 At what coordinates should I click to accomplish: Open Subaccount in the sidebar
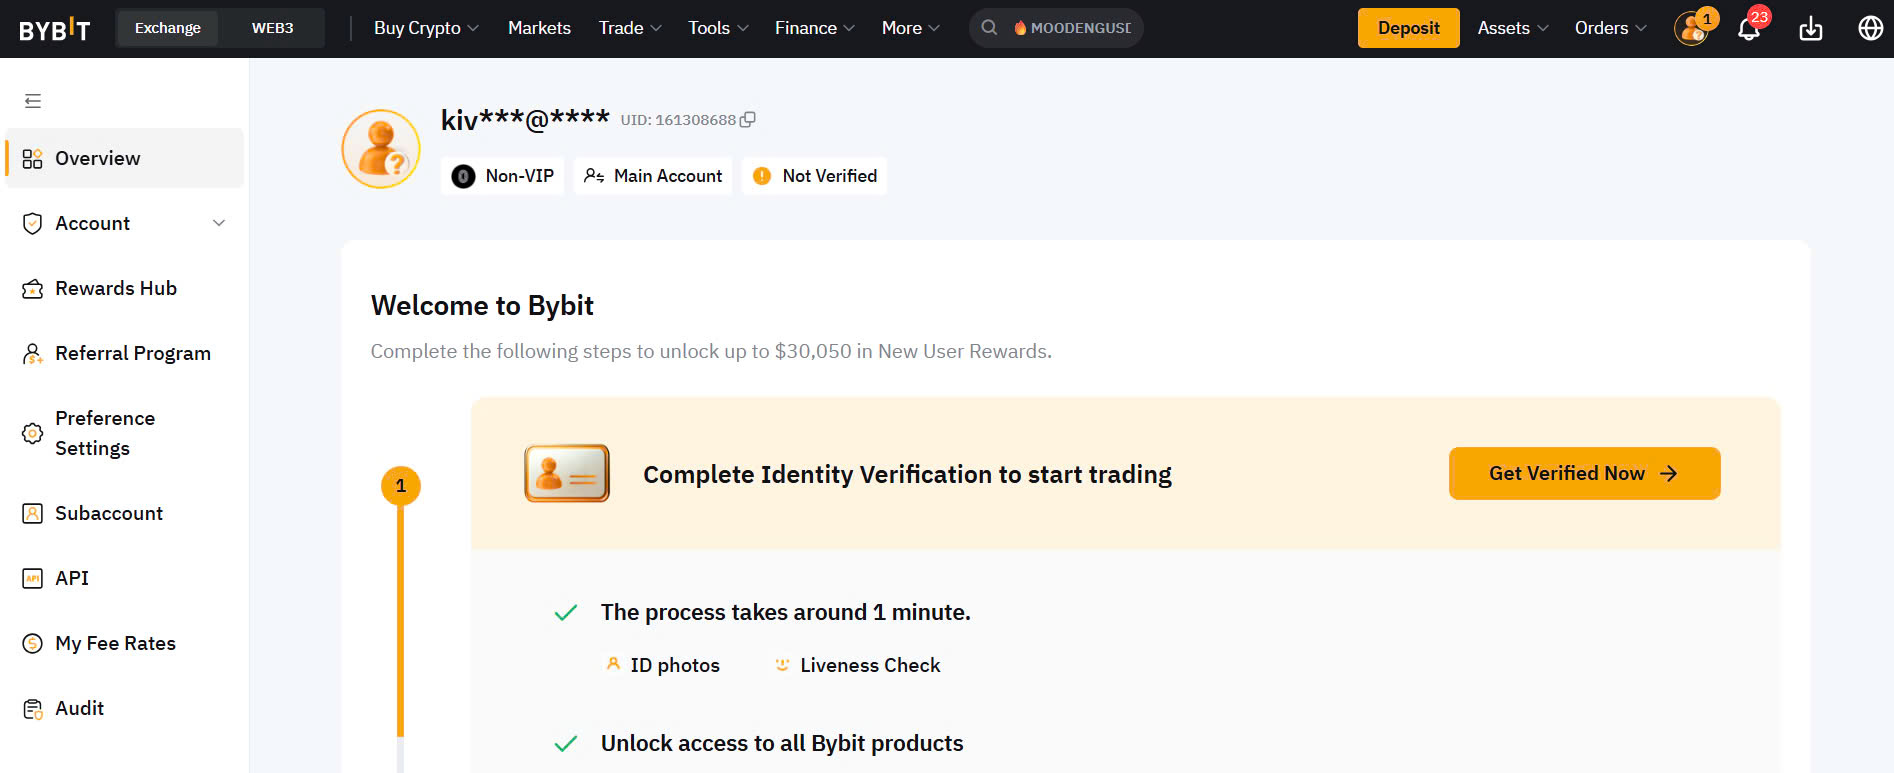click(124, 513)
